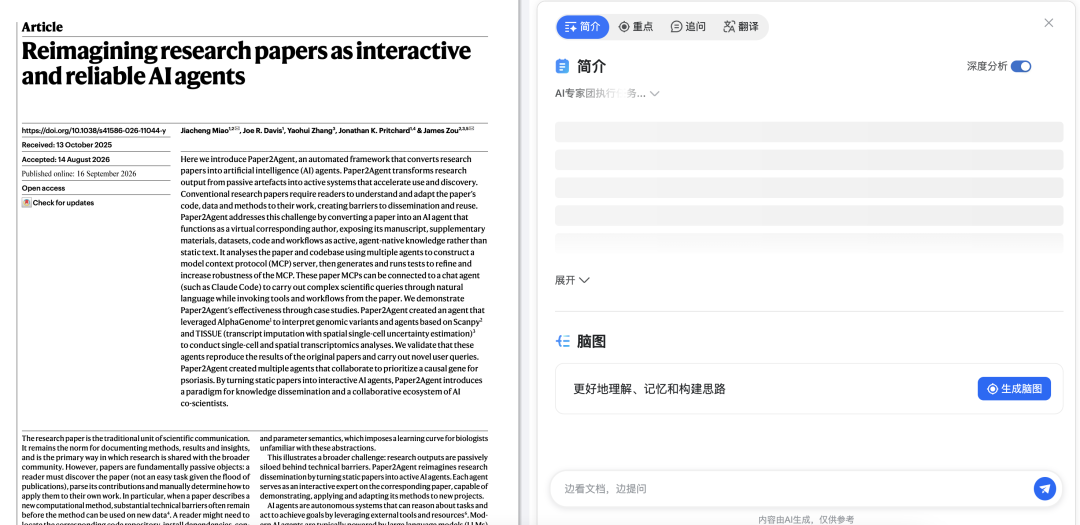Click the Article section label
Image resolution: width=1080 pixels, height=525 pixels.
pyautogui.click(x=42, y=27)
